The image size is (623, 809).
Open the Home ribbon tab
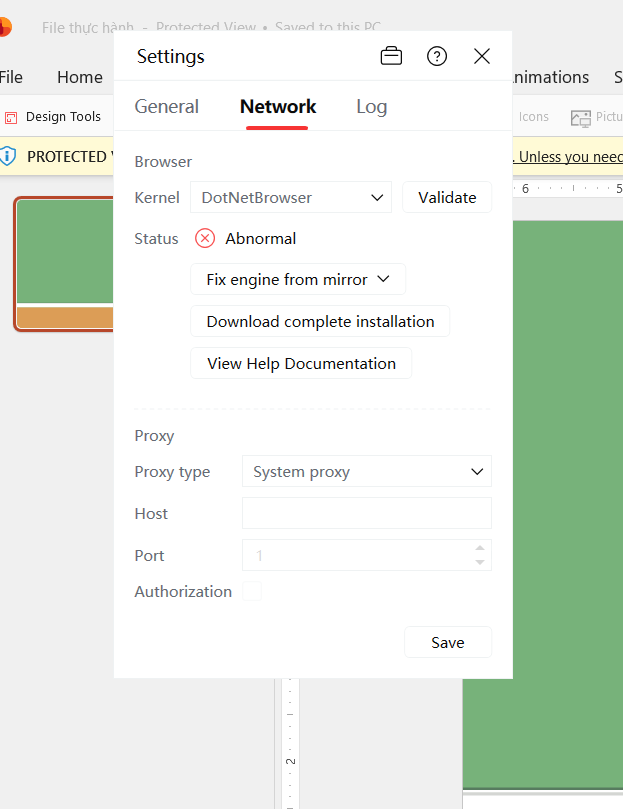click(x=79, y=77)
